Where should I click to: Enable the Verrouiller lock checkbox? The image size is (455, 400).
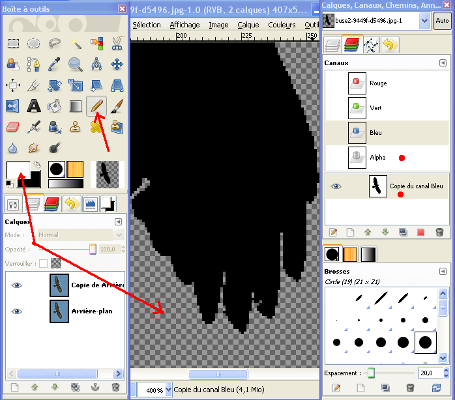click(43, 264)
